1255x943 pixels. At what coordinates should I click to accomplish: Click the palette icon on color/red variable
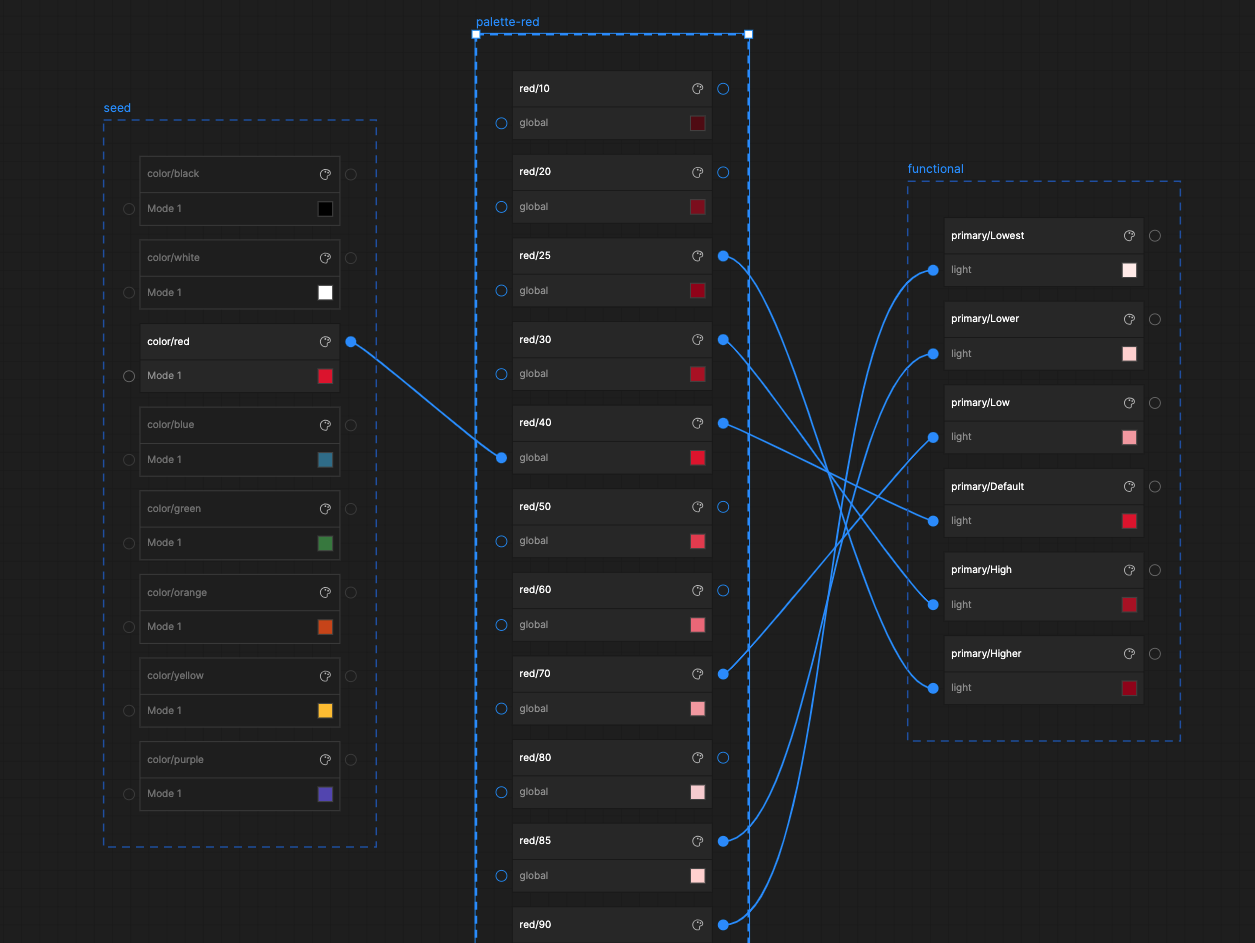click(x=325, y=341)
